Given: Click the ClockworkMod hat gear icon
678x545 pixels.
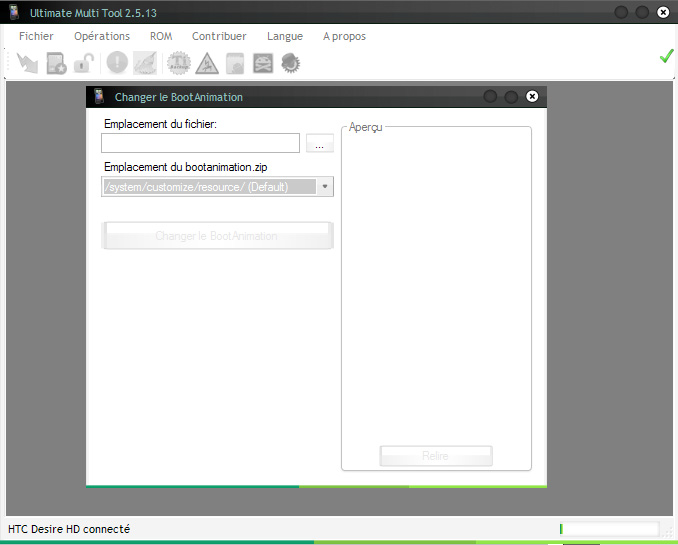Looking at the screenshot, I should coord(291,63).
